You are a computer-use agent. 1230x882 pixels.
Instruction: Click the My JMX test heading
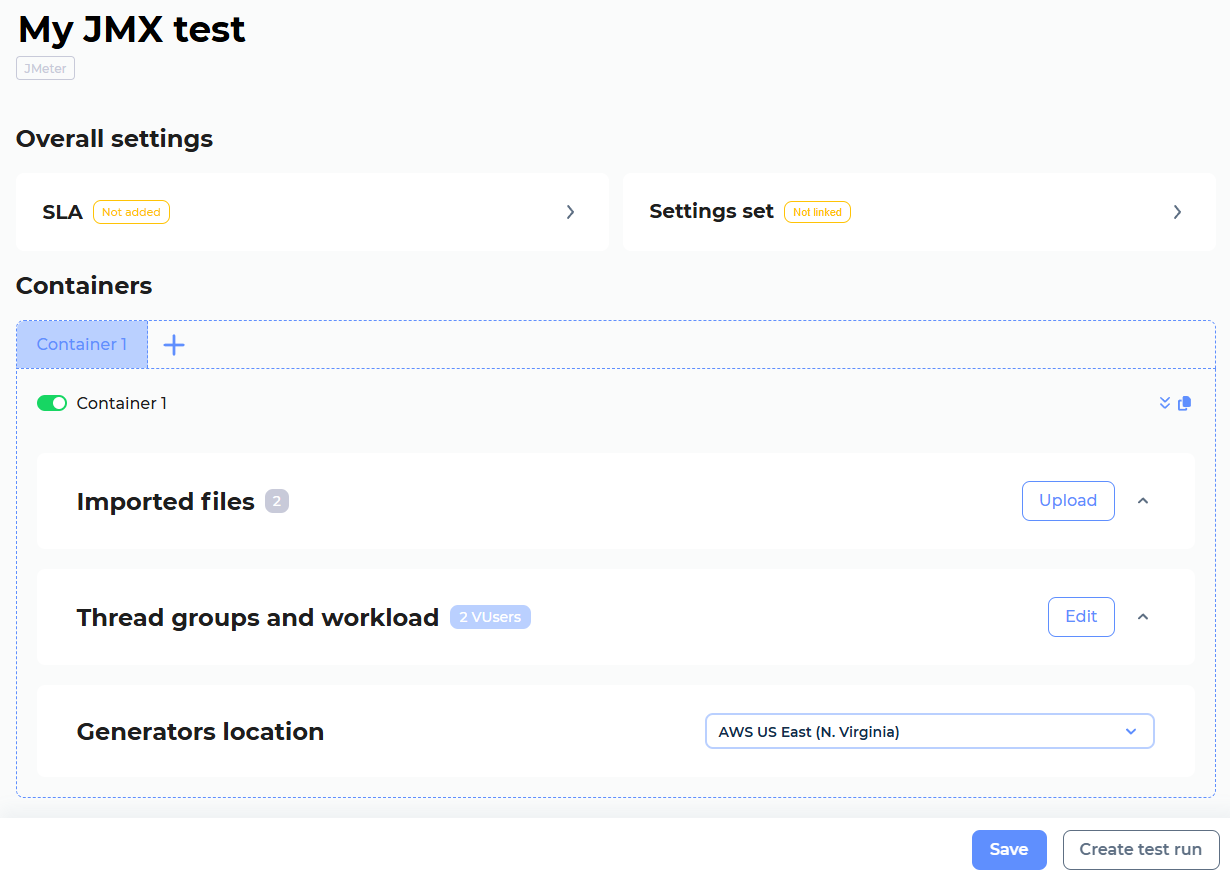[130, 30]
